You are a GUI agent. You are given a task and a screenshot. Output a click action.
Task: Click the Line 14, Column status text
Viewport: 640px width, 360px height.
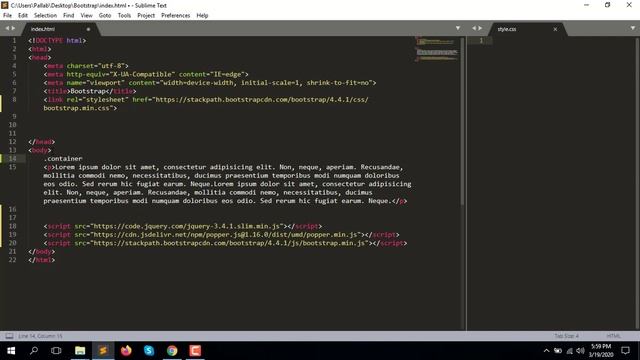tap(40, 336)
